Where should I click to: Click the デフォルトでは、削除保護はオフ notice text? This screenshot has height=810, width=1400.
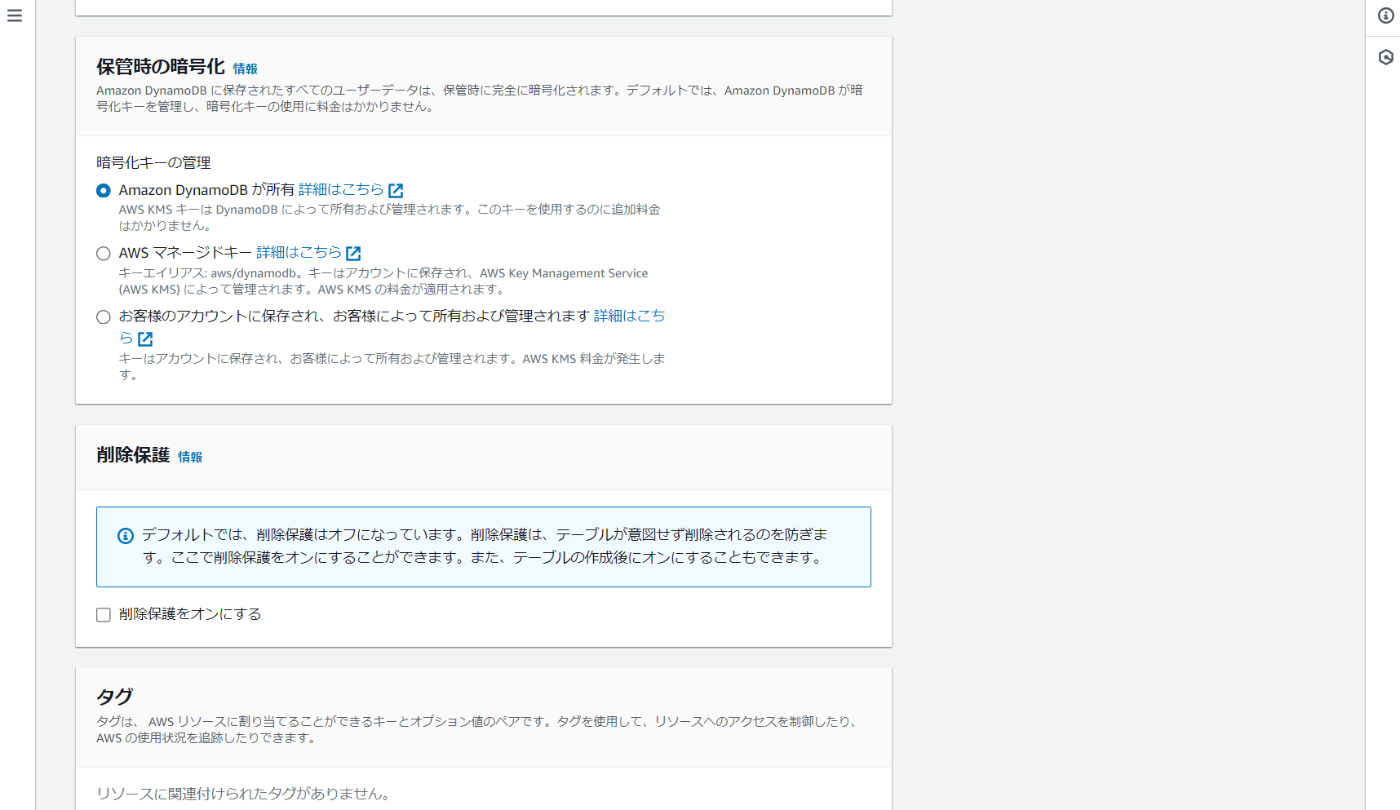pos(485,546)
